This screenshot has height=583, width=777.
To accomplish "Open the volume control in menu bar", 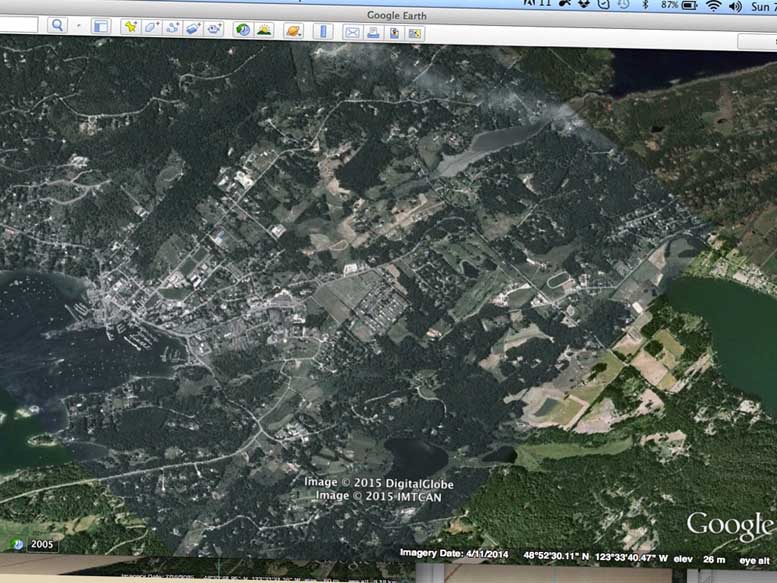I will click(735, 5).
